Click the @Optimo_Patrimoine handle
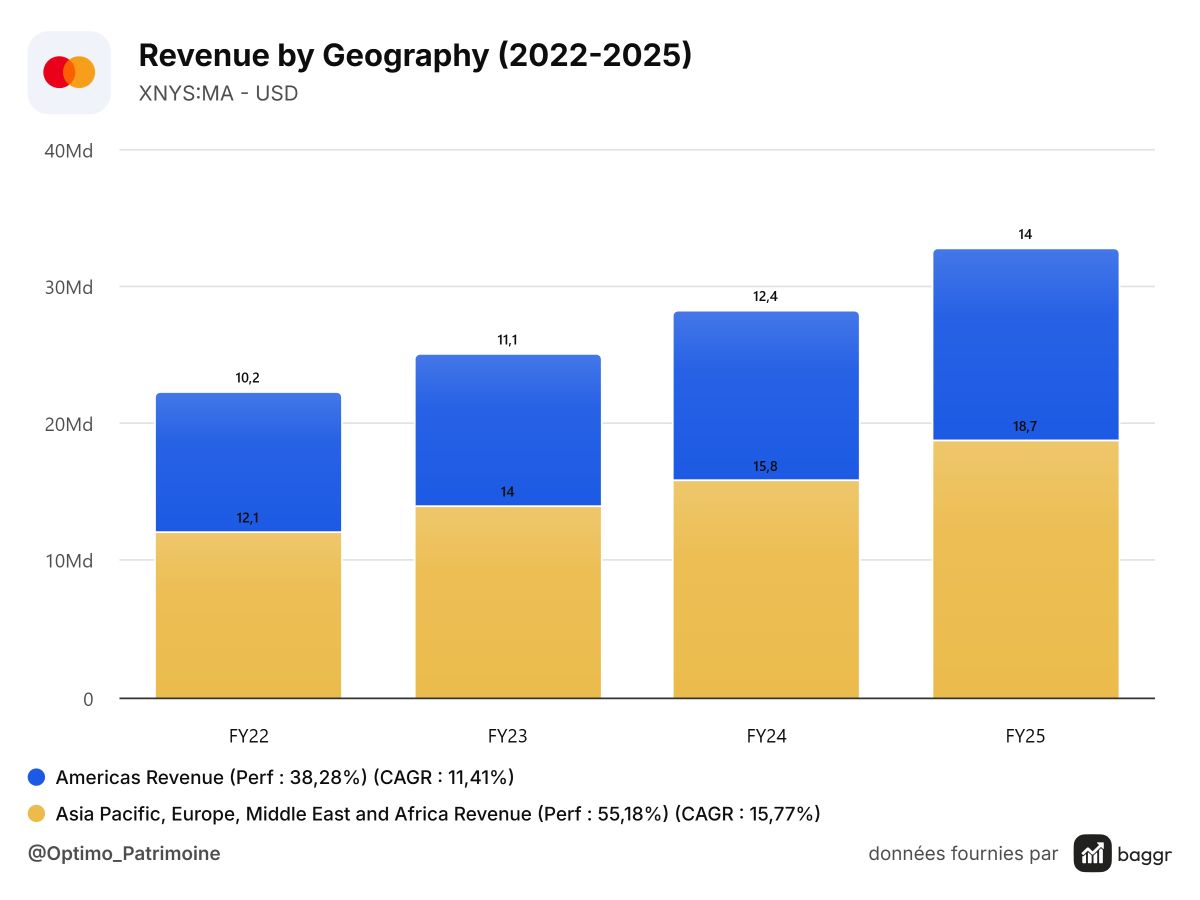 click(124, 853)
